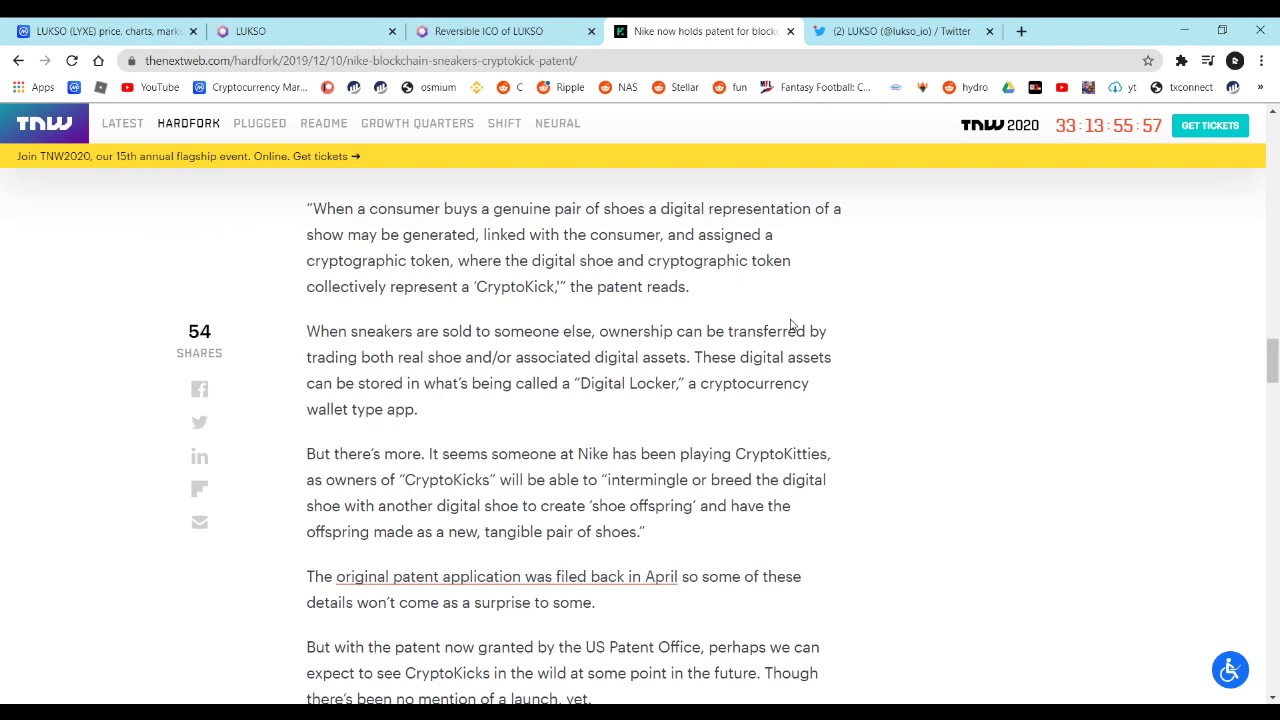This screenshot has height=720, width=1280.
Task: View site information lock icon
Action: tap(131, 61)
